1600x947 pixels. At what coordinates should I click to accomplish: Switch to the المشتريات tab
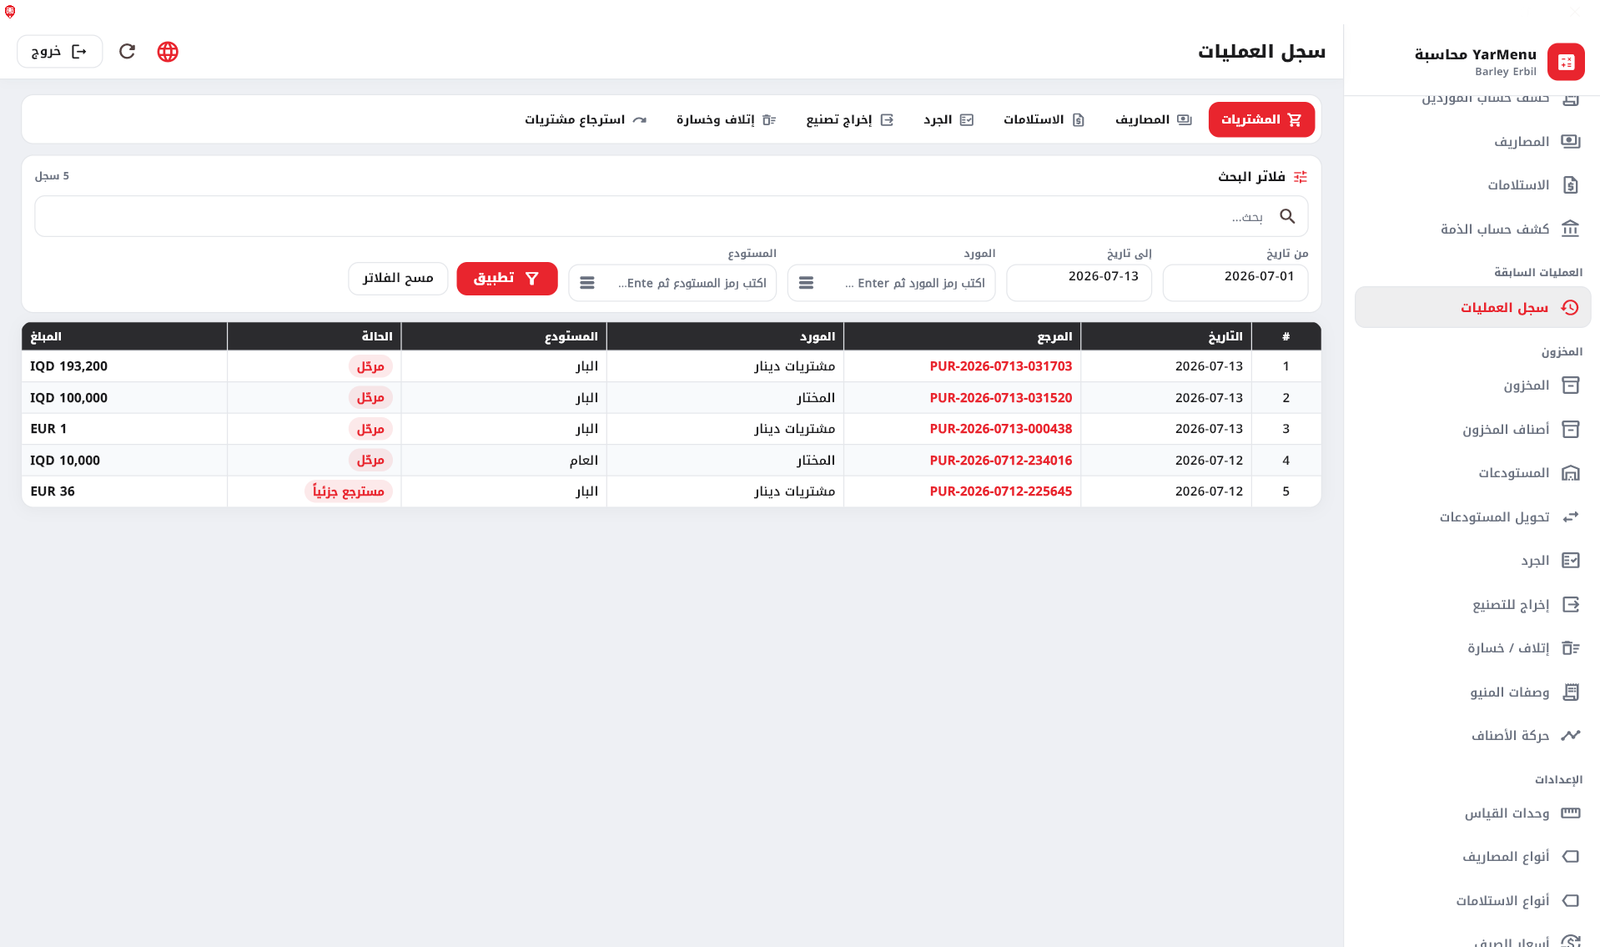coord(1261,120)
